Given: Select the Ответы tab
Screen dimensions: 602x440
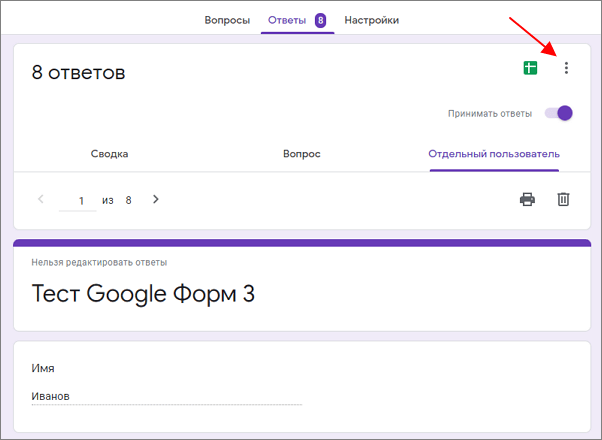Looking at the screenshot, I should tap(287, 20).
